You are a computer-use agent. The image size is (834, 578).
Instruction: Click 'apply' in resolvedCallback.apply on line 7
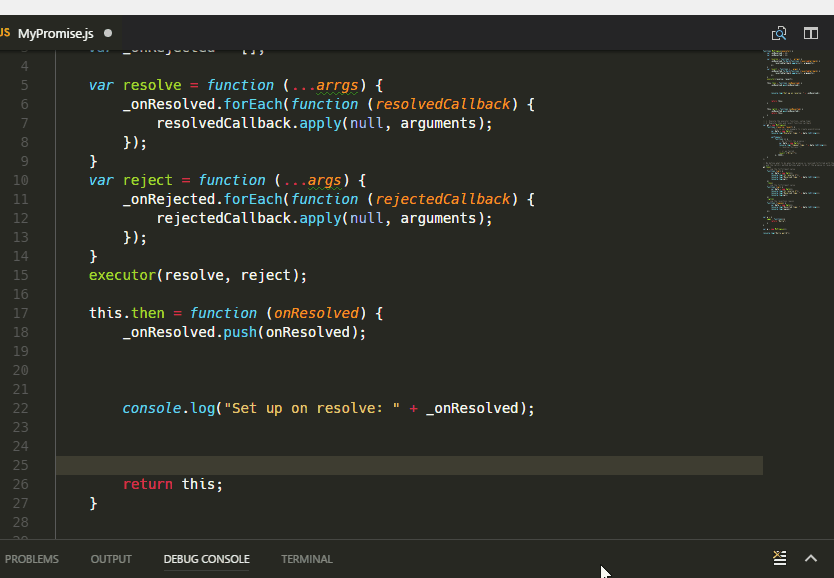pos(320,123)
